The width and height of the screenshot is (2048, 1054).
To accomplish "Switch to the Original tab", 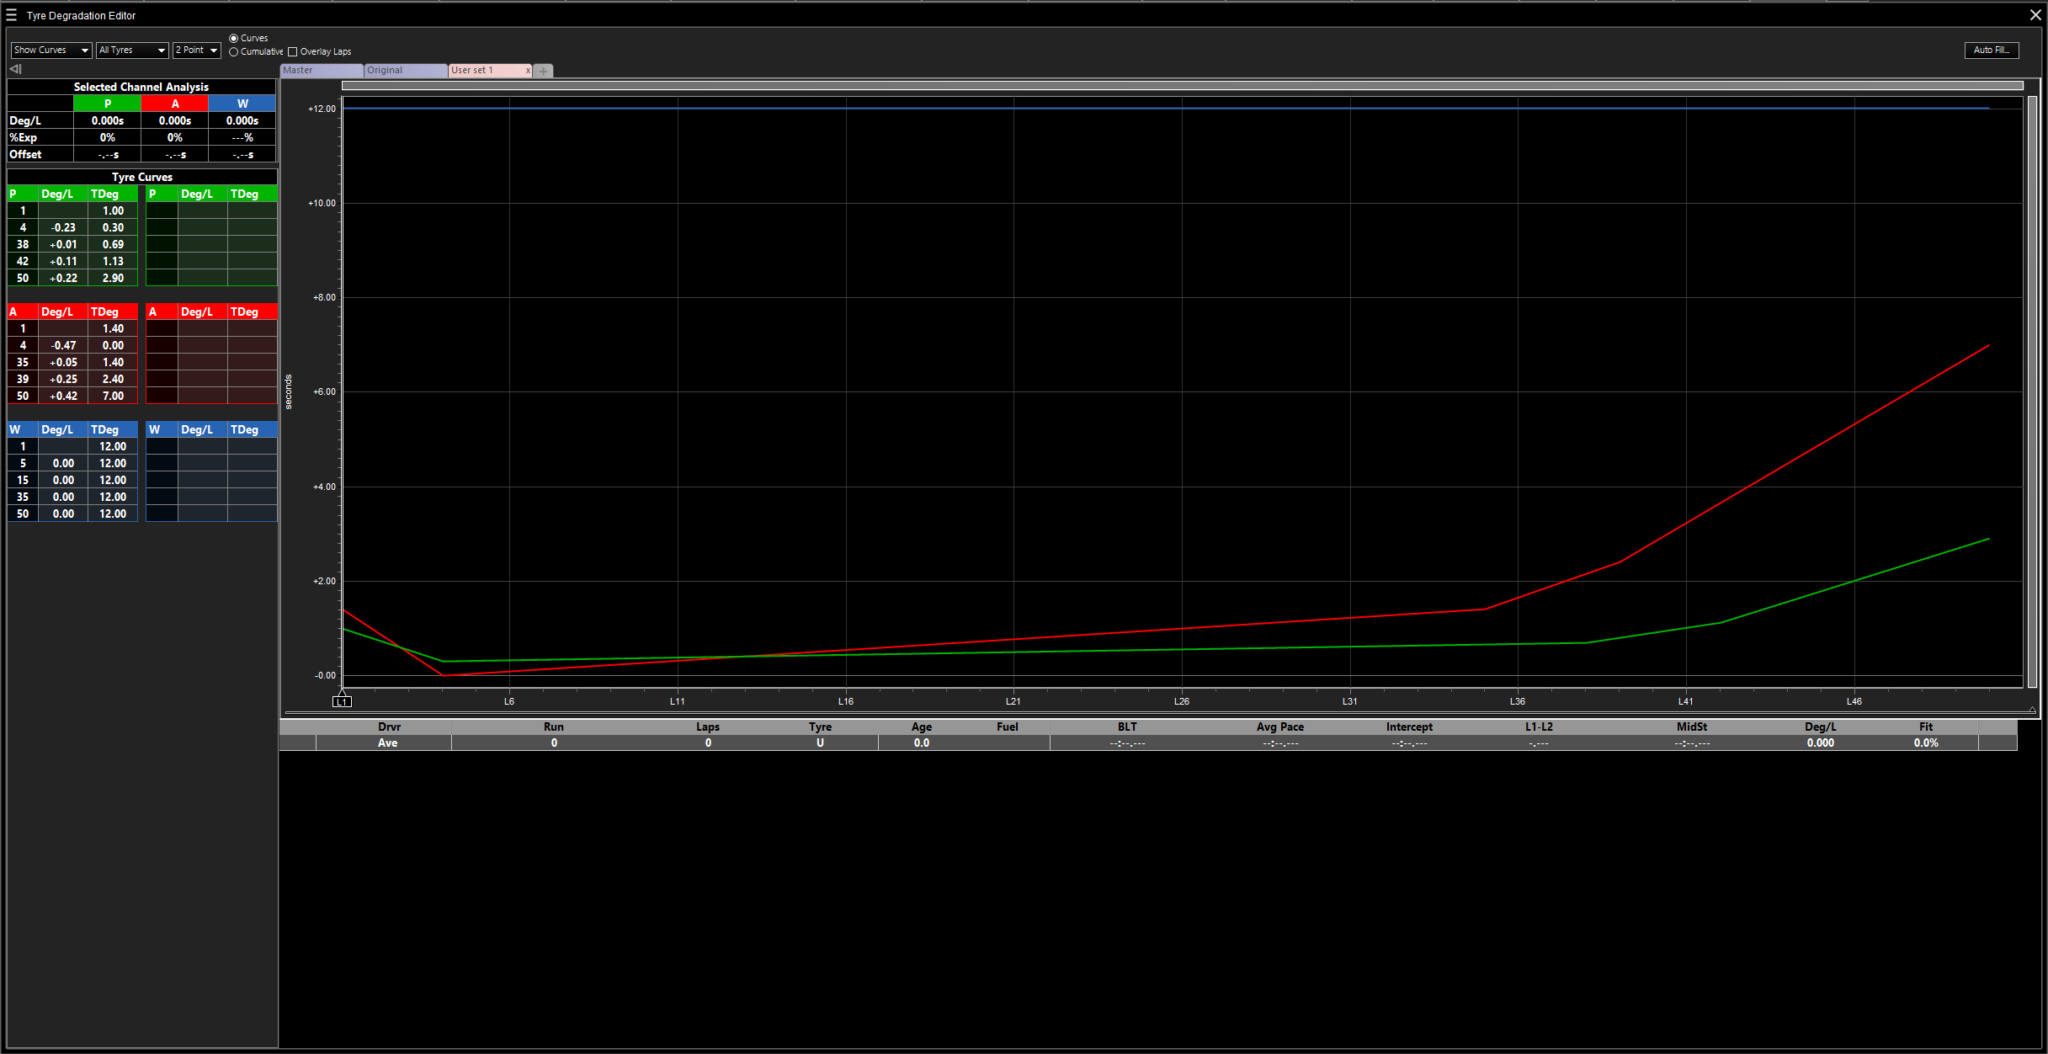I will 404,71.
